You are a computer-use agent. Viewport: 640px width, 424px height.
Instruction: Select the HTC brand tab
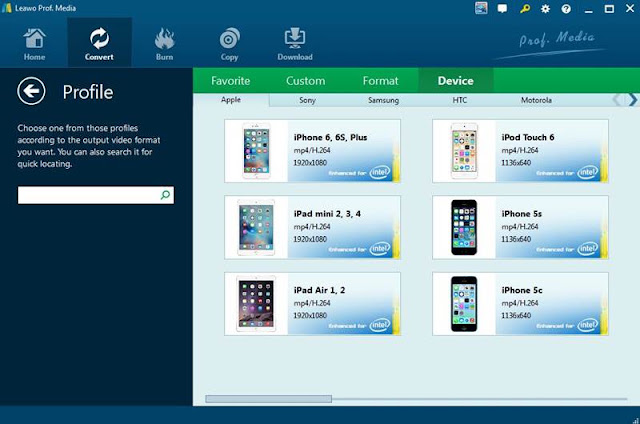(x=460, y=100)
